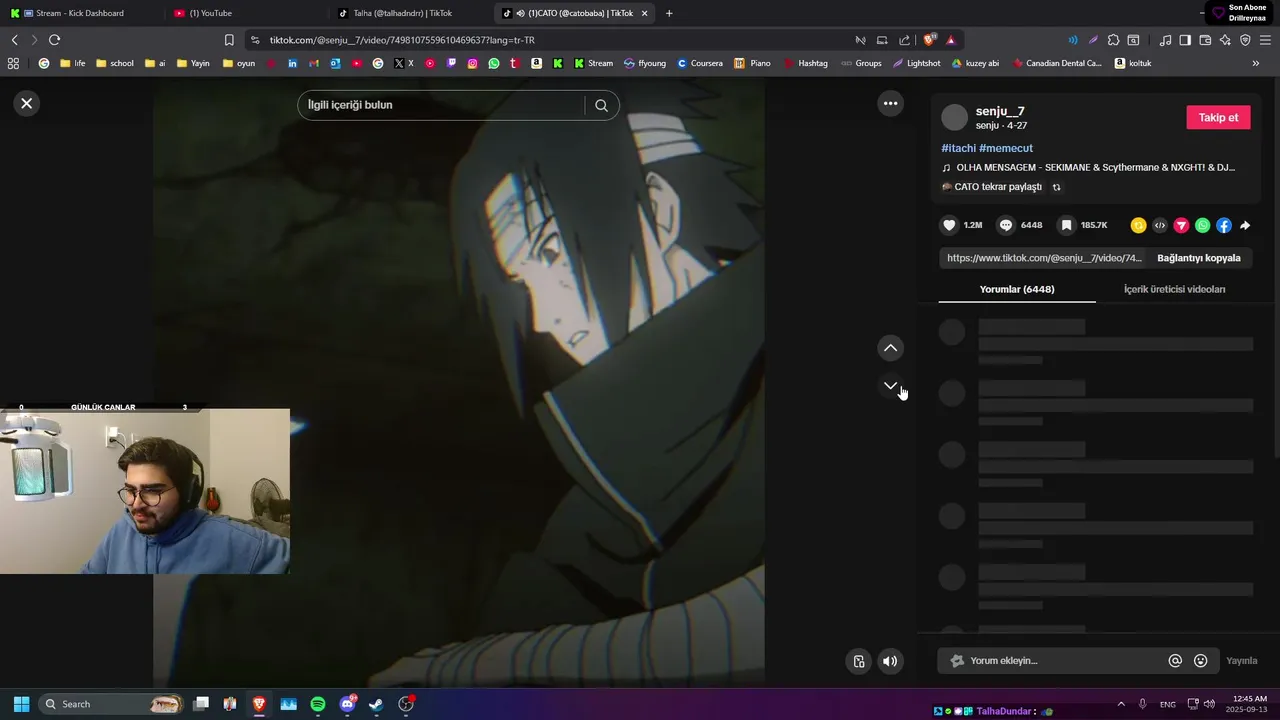Toggle the auto-scroll icon beside volume
The height and width of the screenshot is (720, 1280).
click(859, 661)
